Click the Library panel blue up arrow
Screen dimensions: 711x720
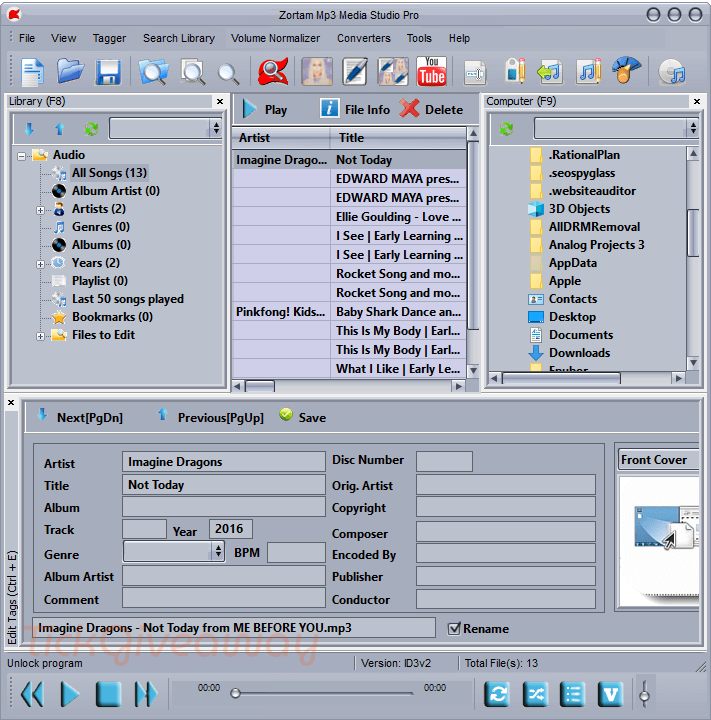pyautogui.click(x=60, y=129)
